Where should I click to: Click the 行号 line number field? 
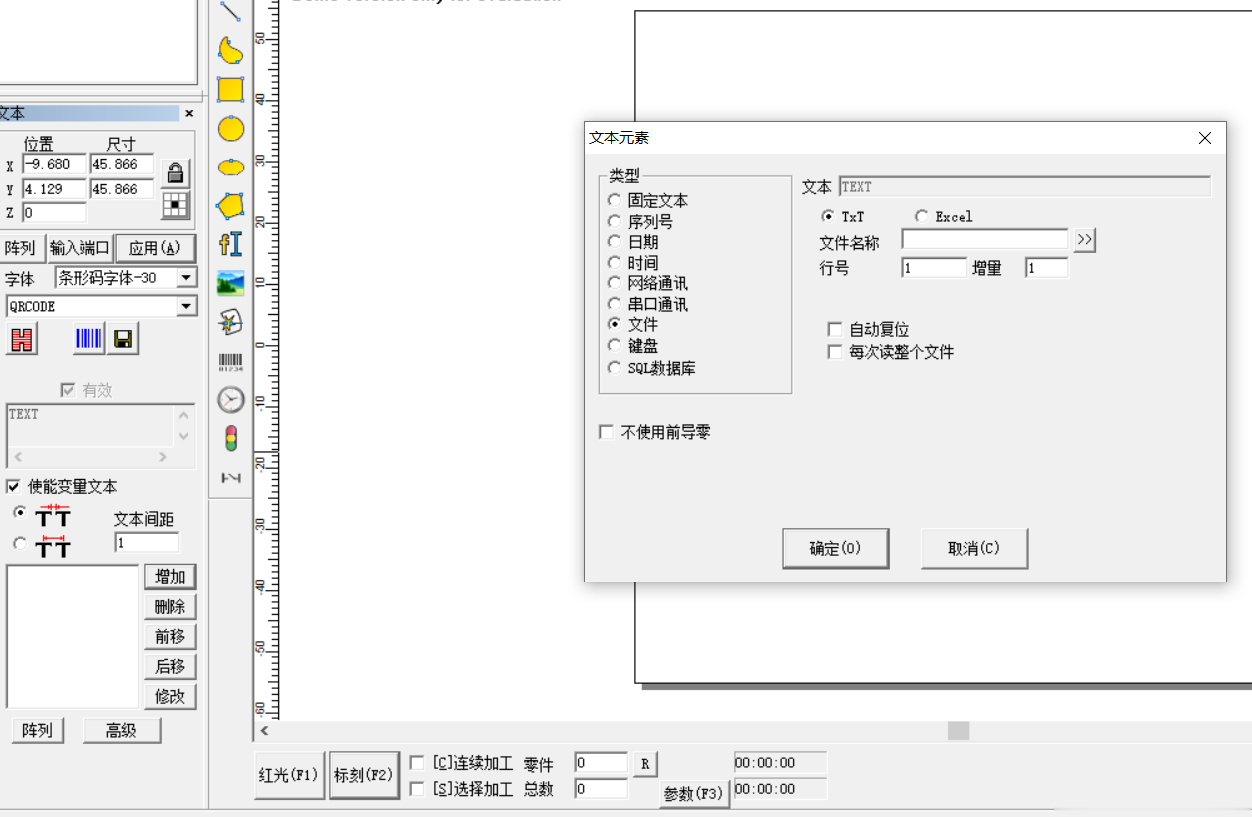pyautogui.click(x=934, y=268)
